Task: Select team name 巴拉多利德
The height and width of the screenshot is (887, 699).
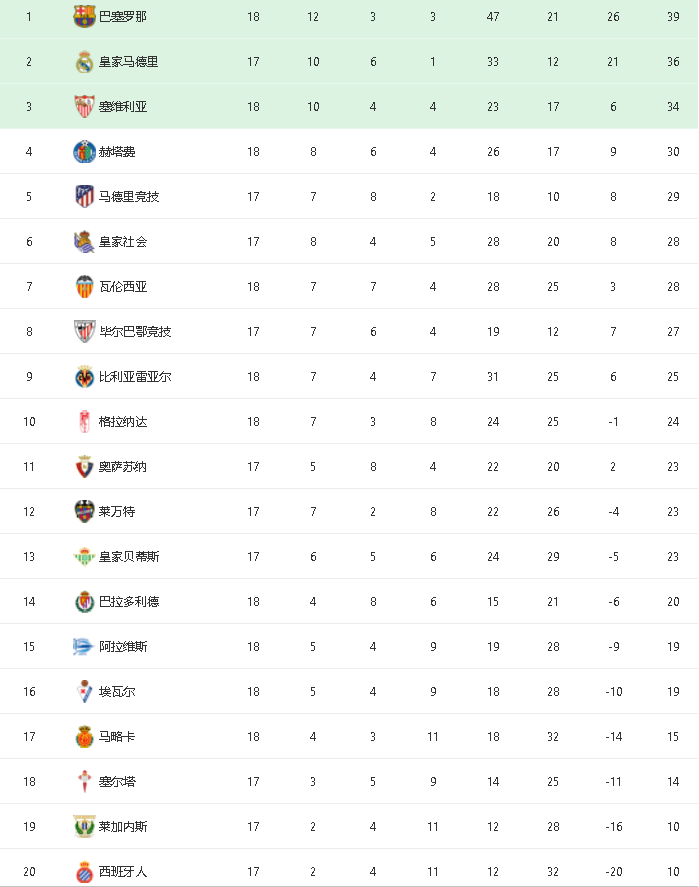Action: [x=129, y=601]
